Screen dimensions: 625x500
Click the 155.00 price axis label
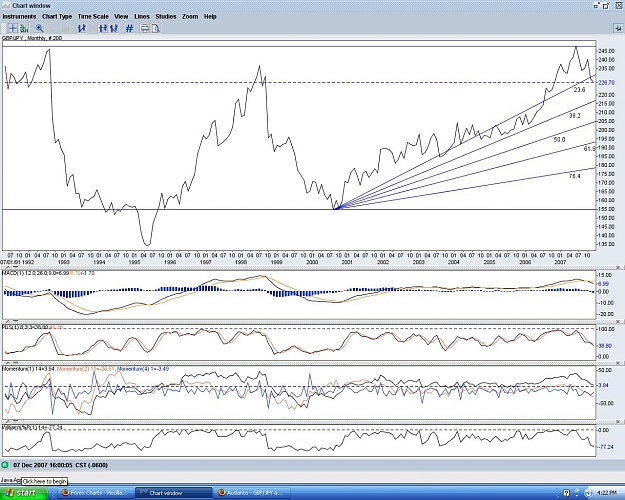(x=606, y=209)
